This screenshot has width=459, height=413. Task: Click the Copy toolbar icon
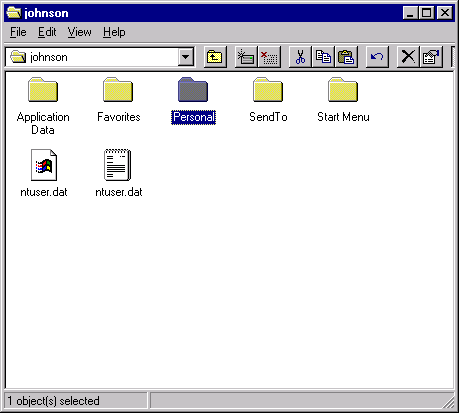point(323,57)
